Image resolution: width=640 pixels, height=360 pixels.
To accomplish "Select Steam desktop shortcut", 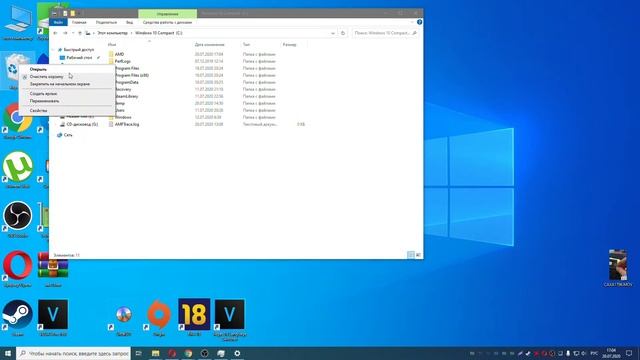I will 17,318.
